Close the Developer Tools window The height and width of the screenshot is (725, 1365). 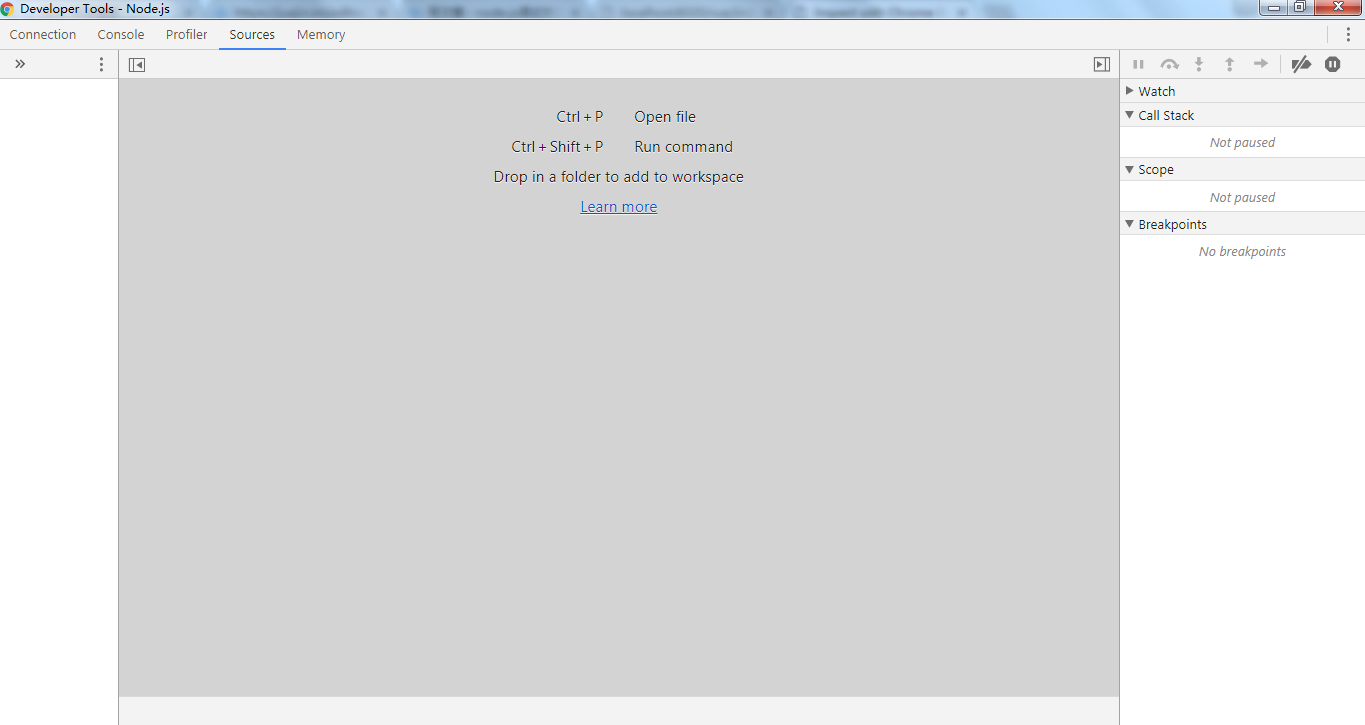click(1337, 8)
